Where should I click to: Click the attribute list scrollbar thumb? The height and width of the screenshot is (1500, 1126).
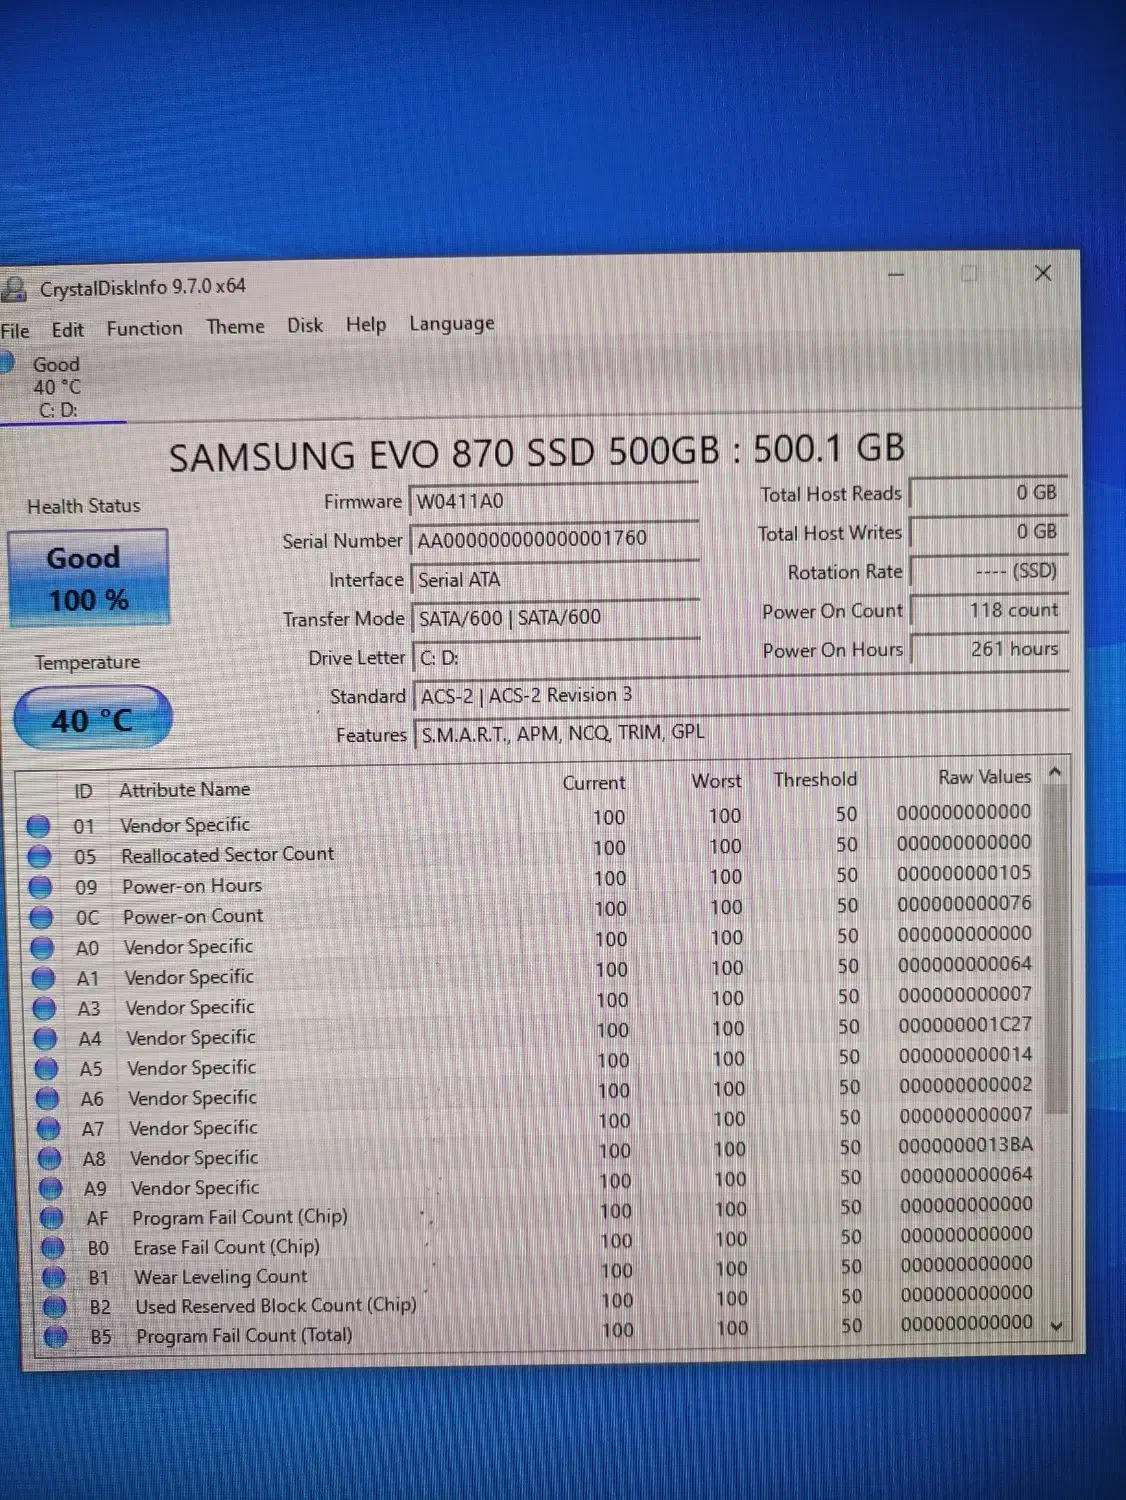1056,950
